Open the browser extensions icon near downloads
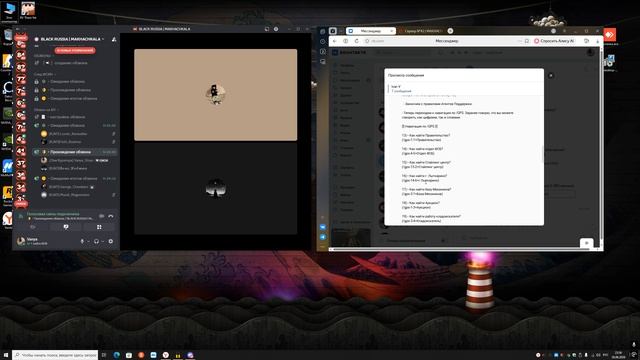Viewport: 640px width, 360px height. tap(587, 41)
